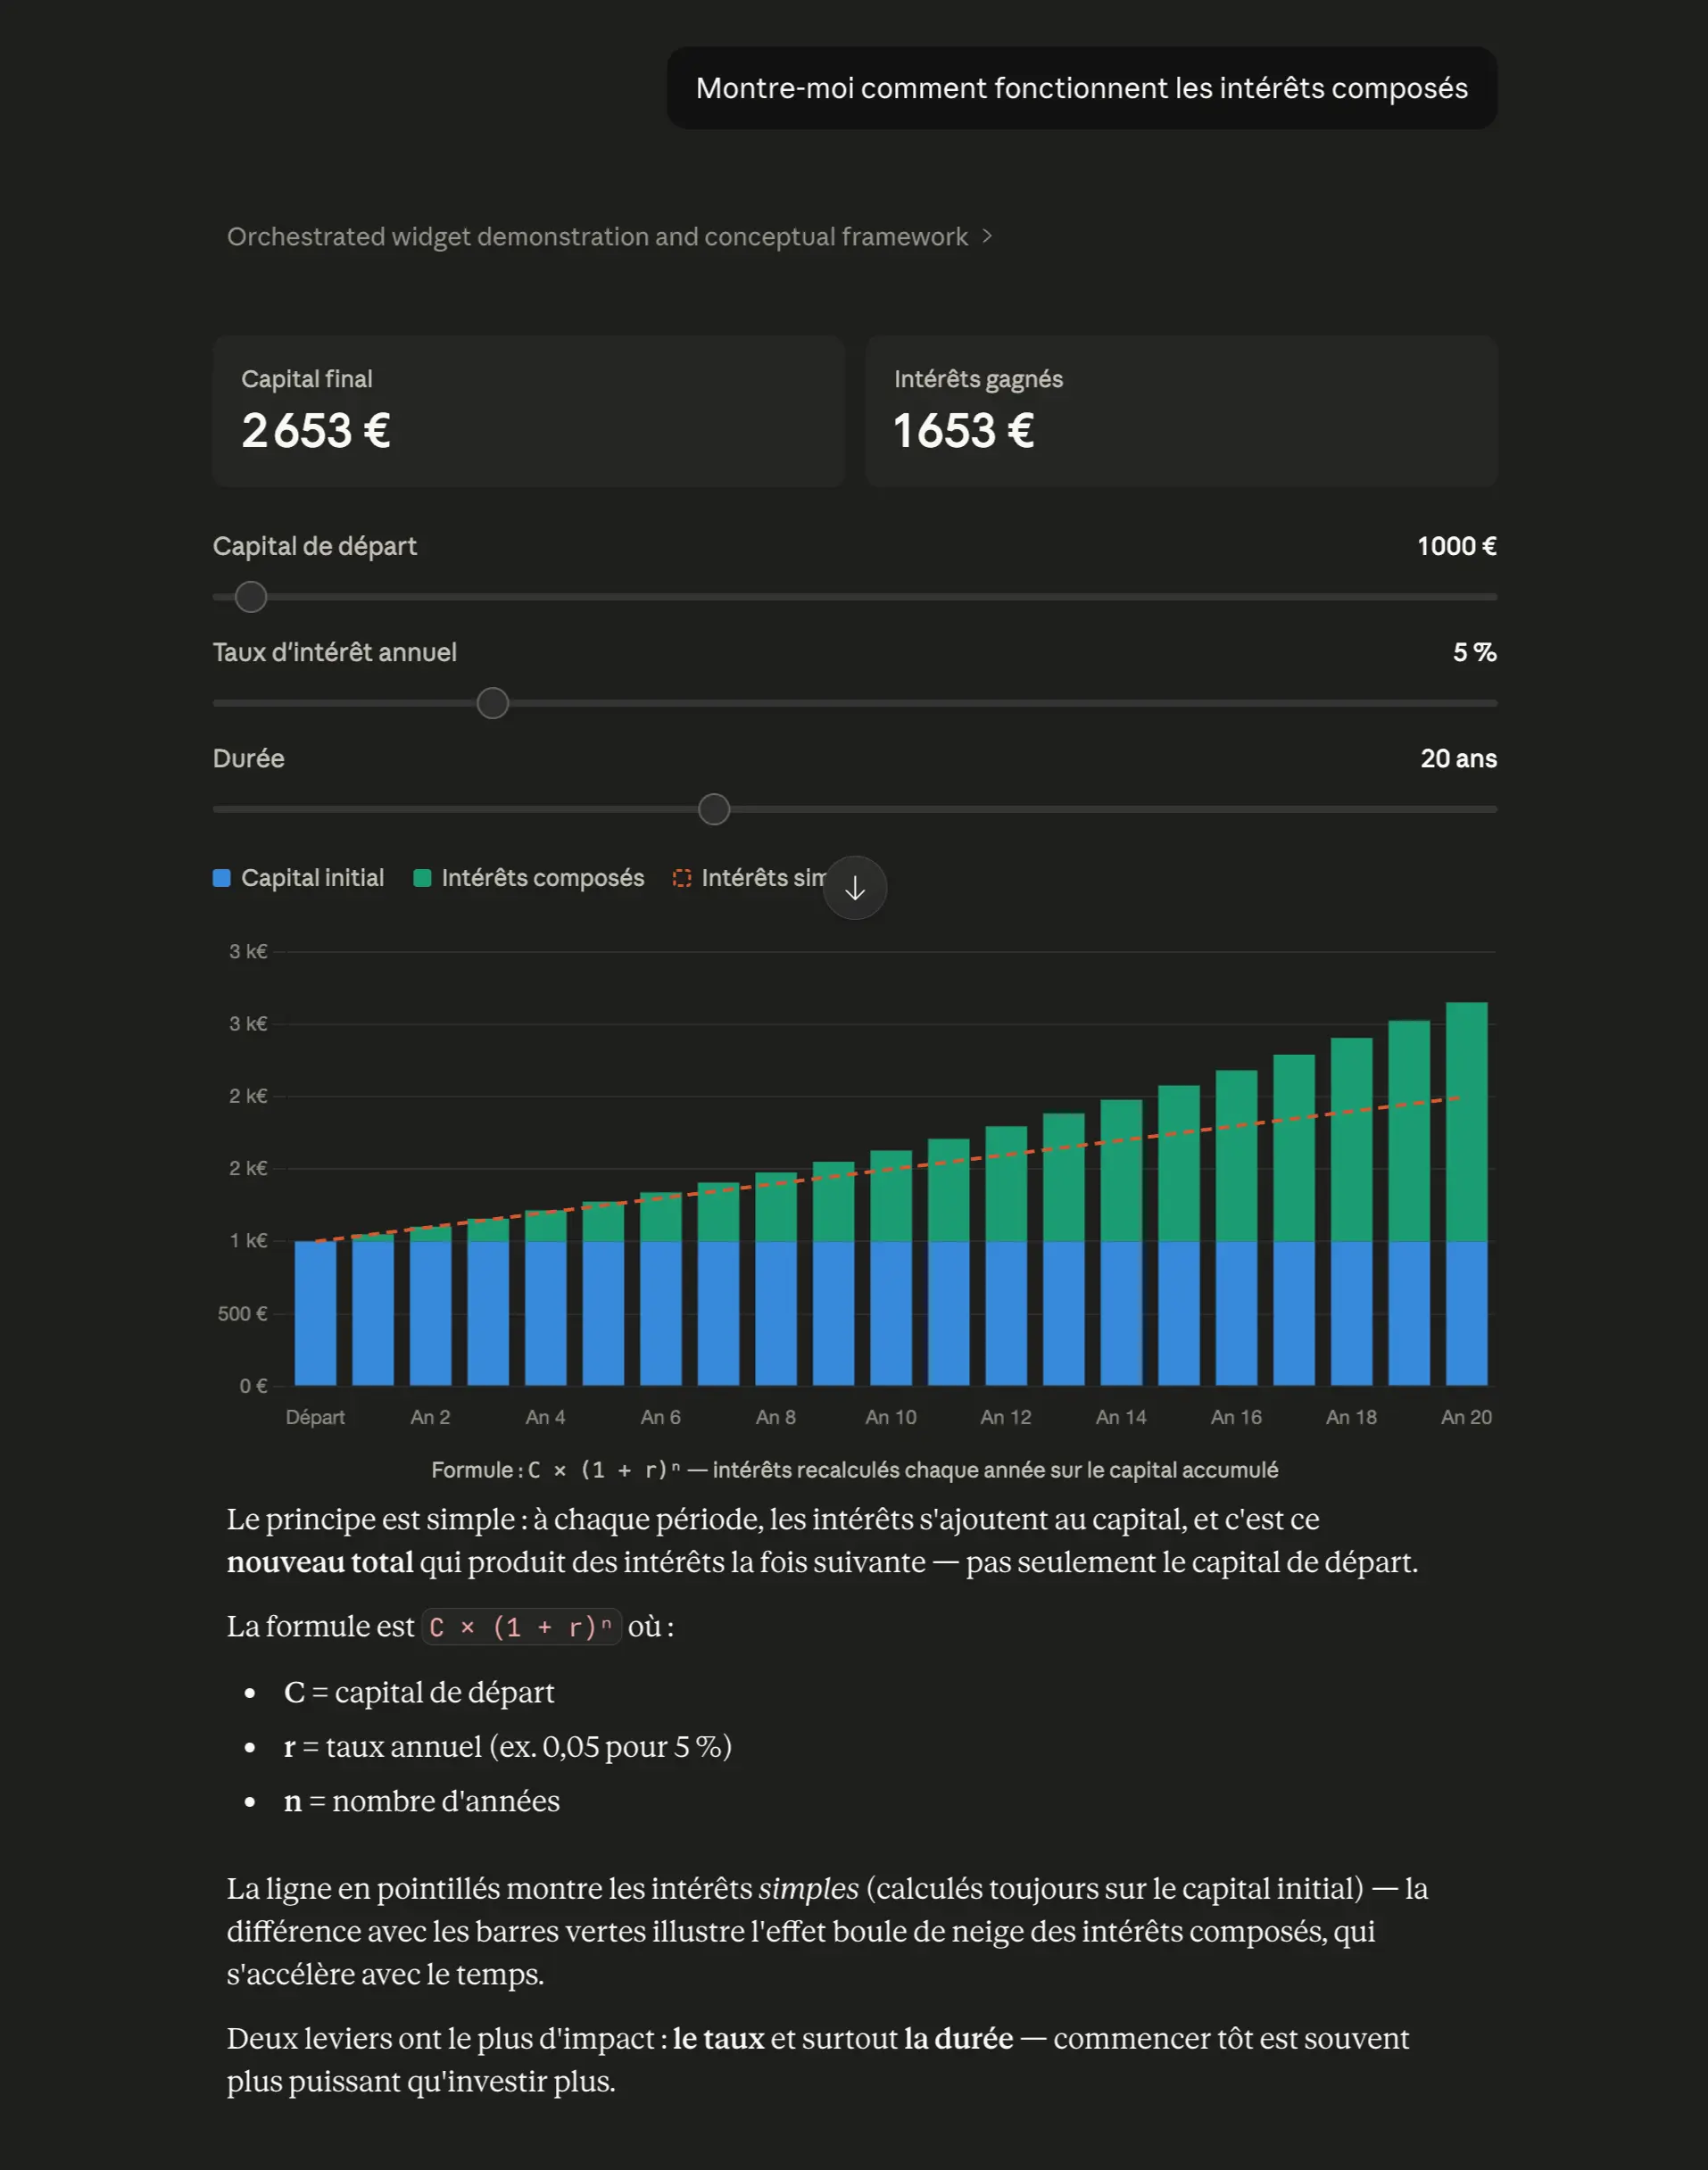Click the user message bubble about intérêts composés
Viewport: 1708px width, 2170px height.
point(1081,88)
